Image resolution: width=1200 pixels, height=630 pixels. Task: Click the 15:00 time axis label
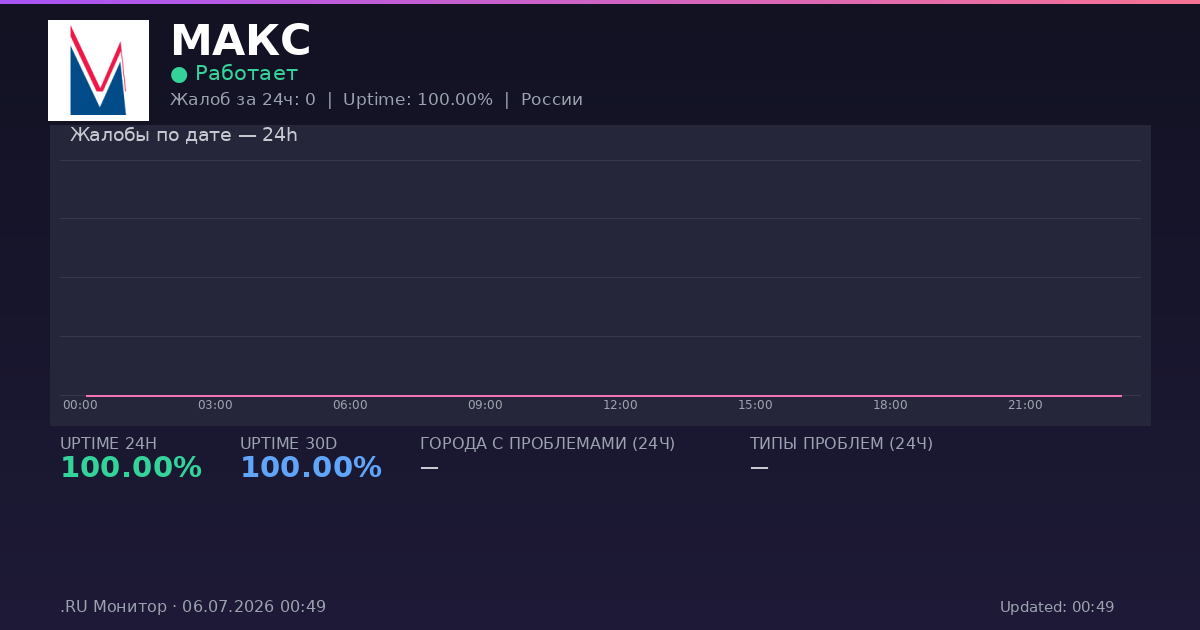755,405
